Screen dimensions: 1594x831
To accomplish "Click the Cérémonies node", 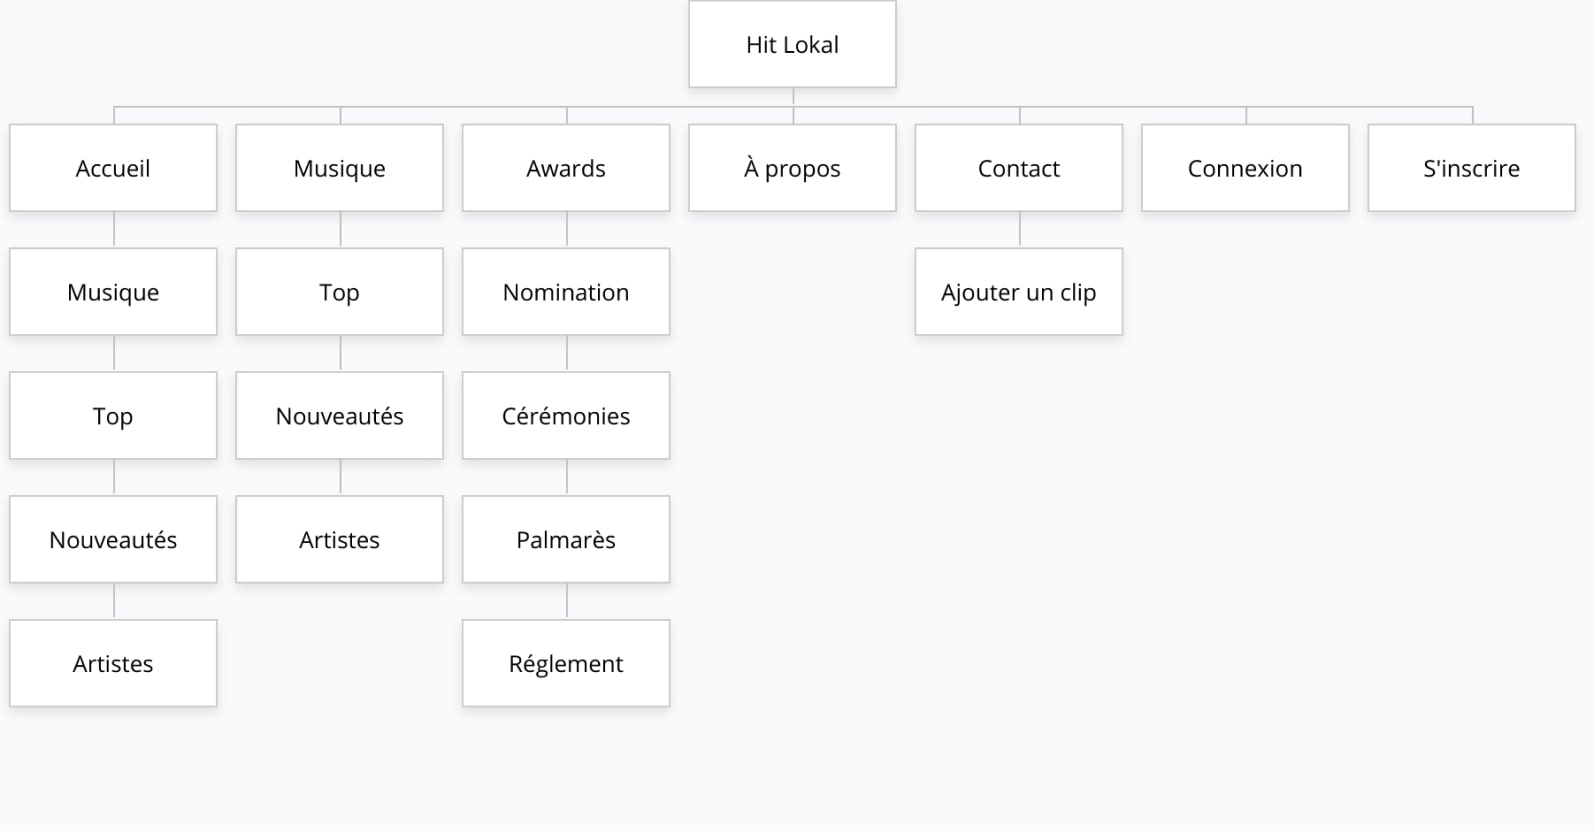I will point(566,416).
